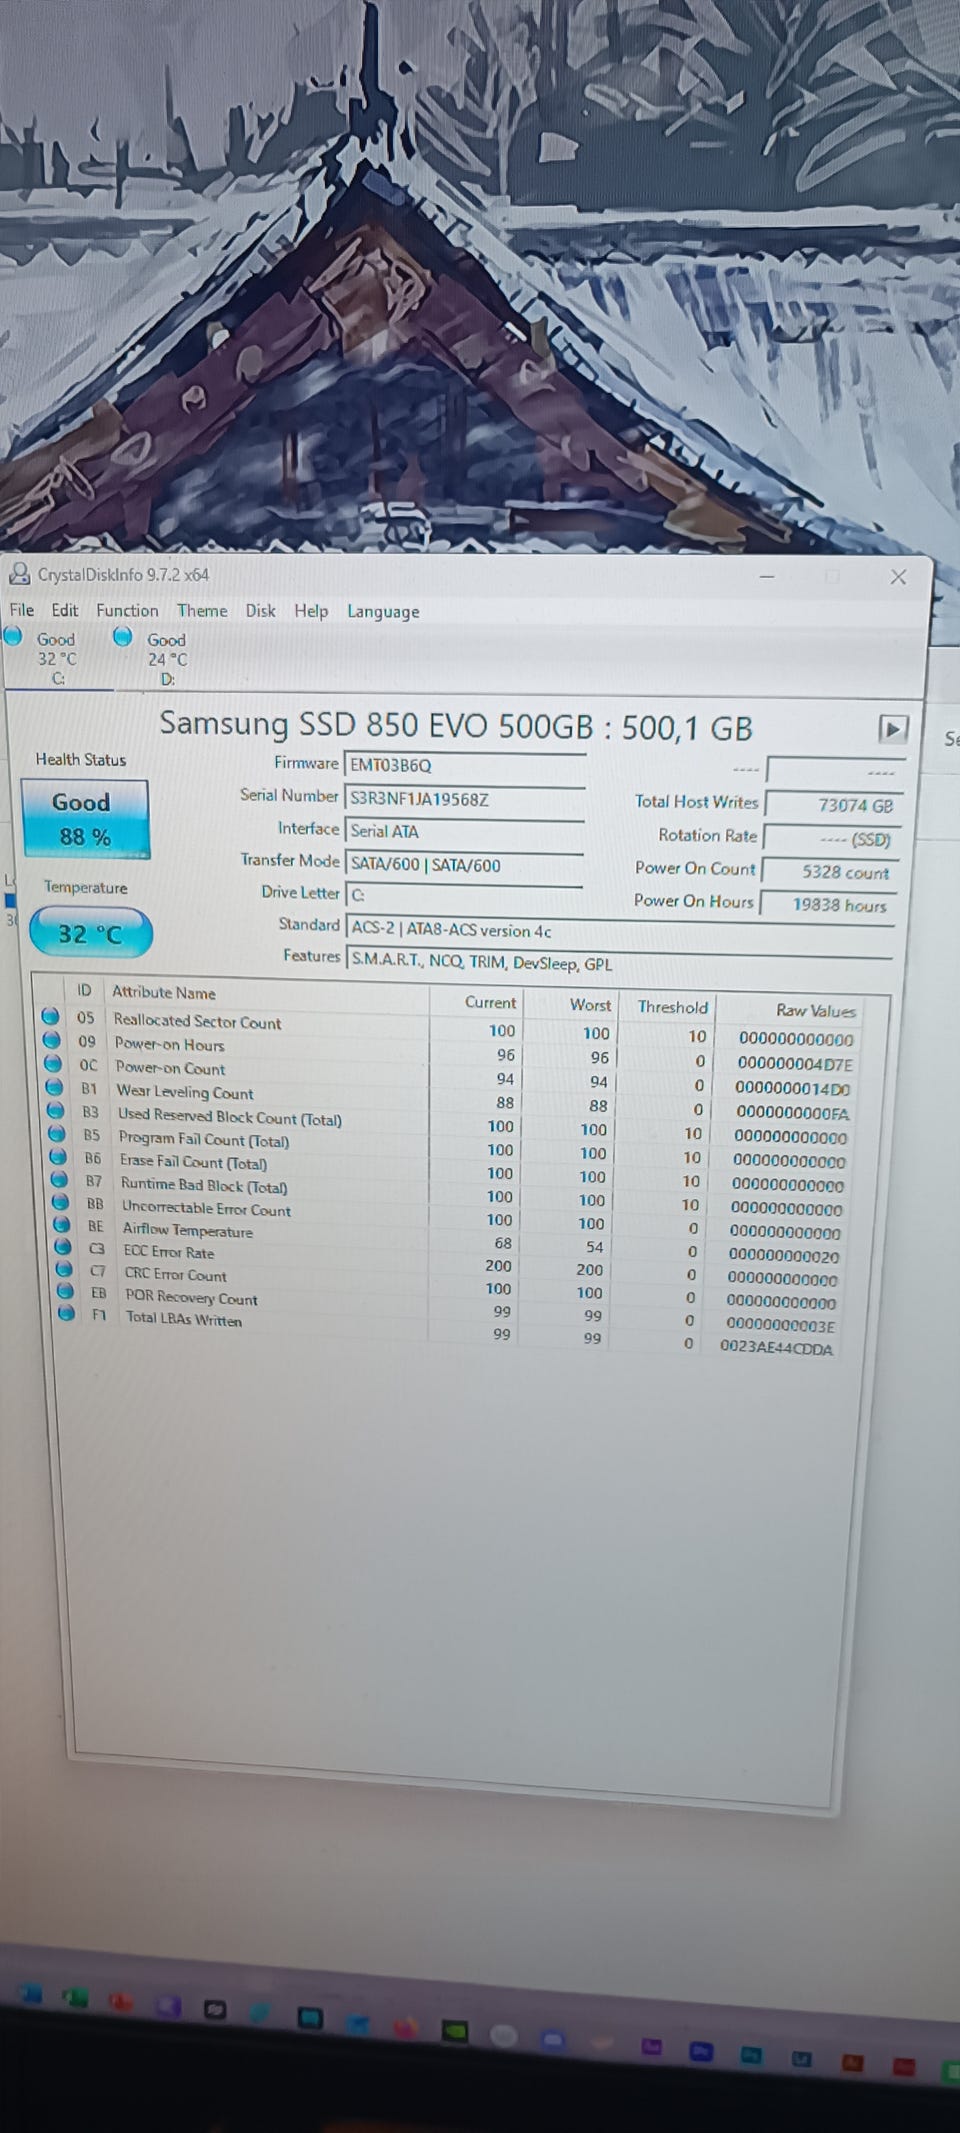Screen dimensions: 960x2133
Task: Open the File menu
Action: (x=21, y=610)
